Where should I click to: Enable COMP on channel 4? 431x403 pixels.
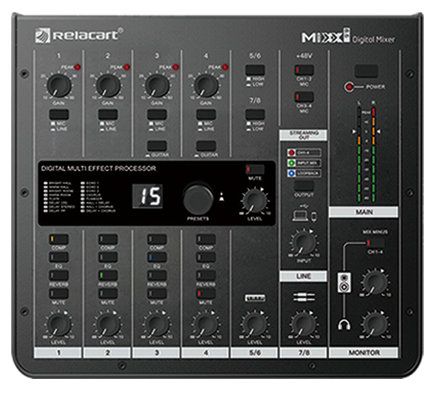tap(206, 239)
